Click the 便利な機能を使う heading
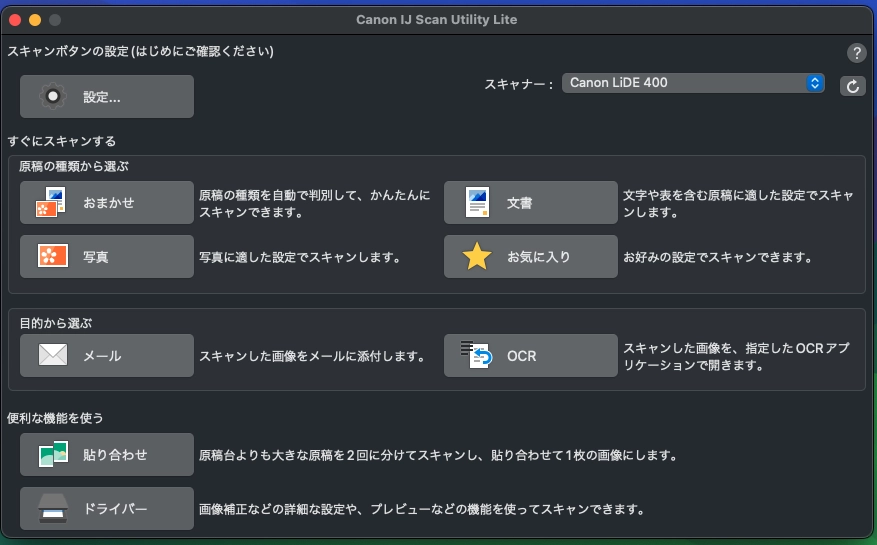 (55, 418)
